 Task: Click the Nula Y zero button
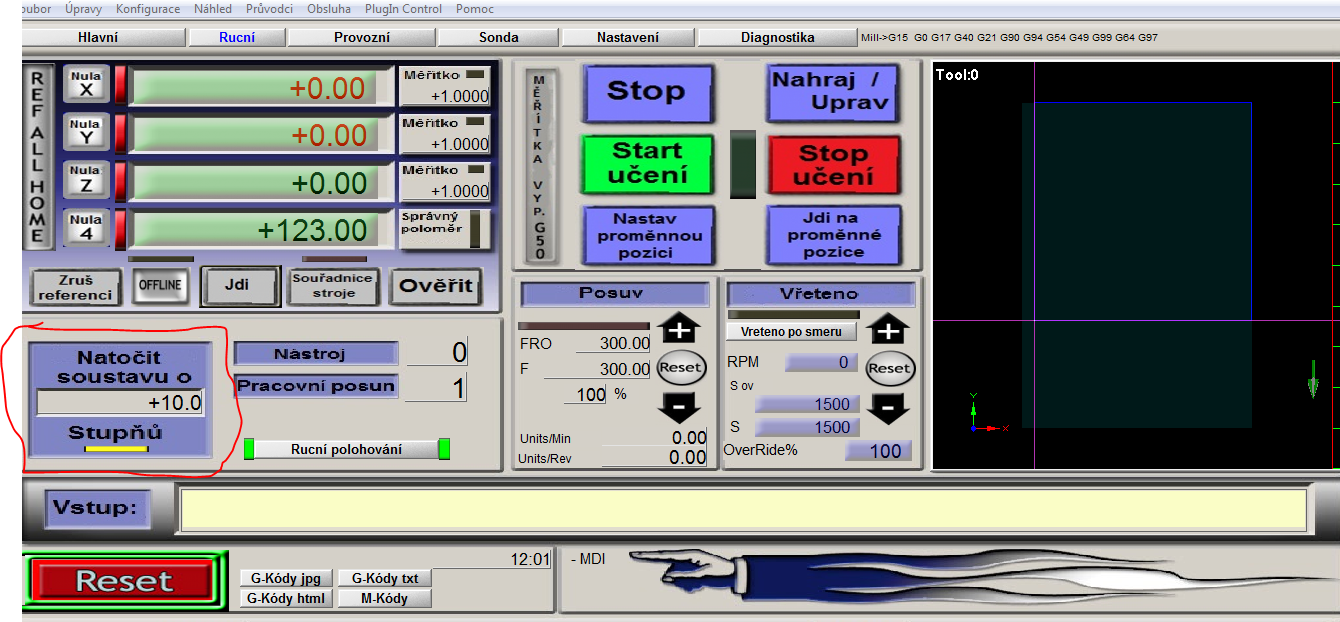tap(86, 131)
